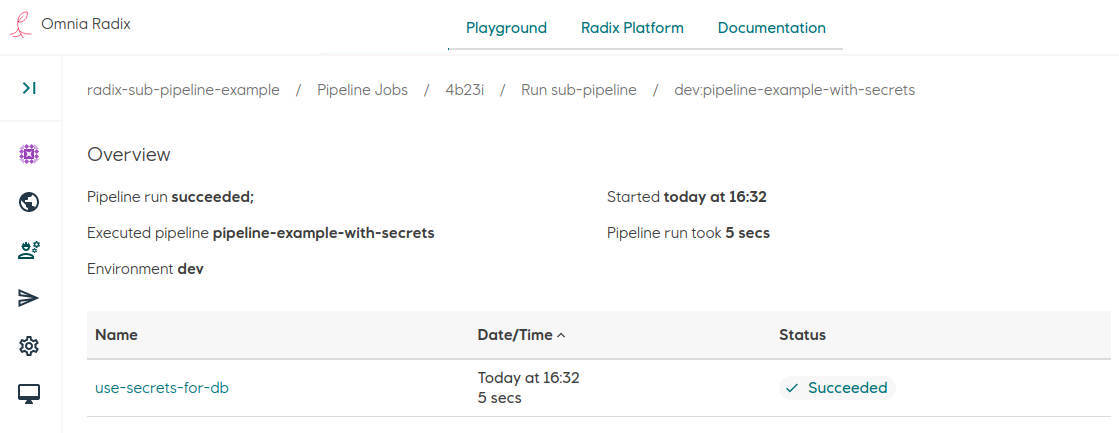
Task: Open the 4b23i breadcrumb link
Action: (465, 91)
